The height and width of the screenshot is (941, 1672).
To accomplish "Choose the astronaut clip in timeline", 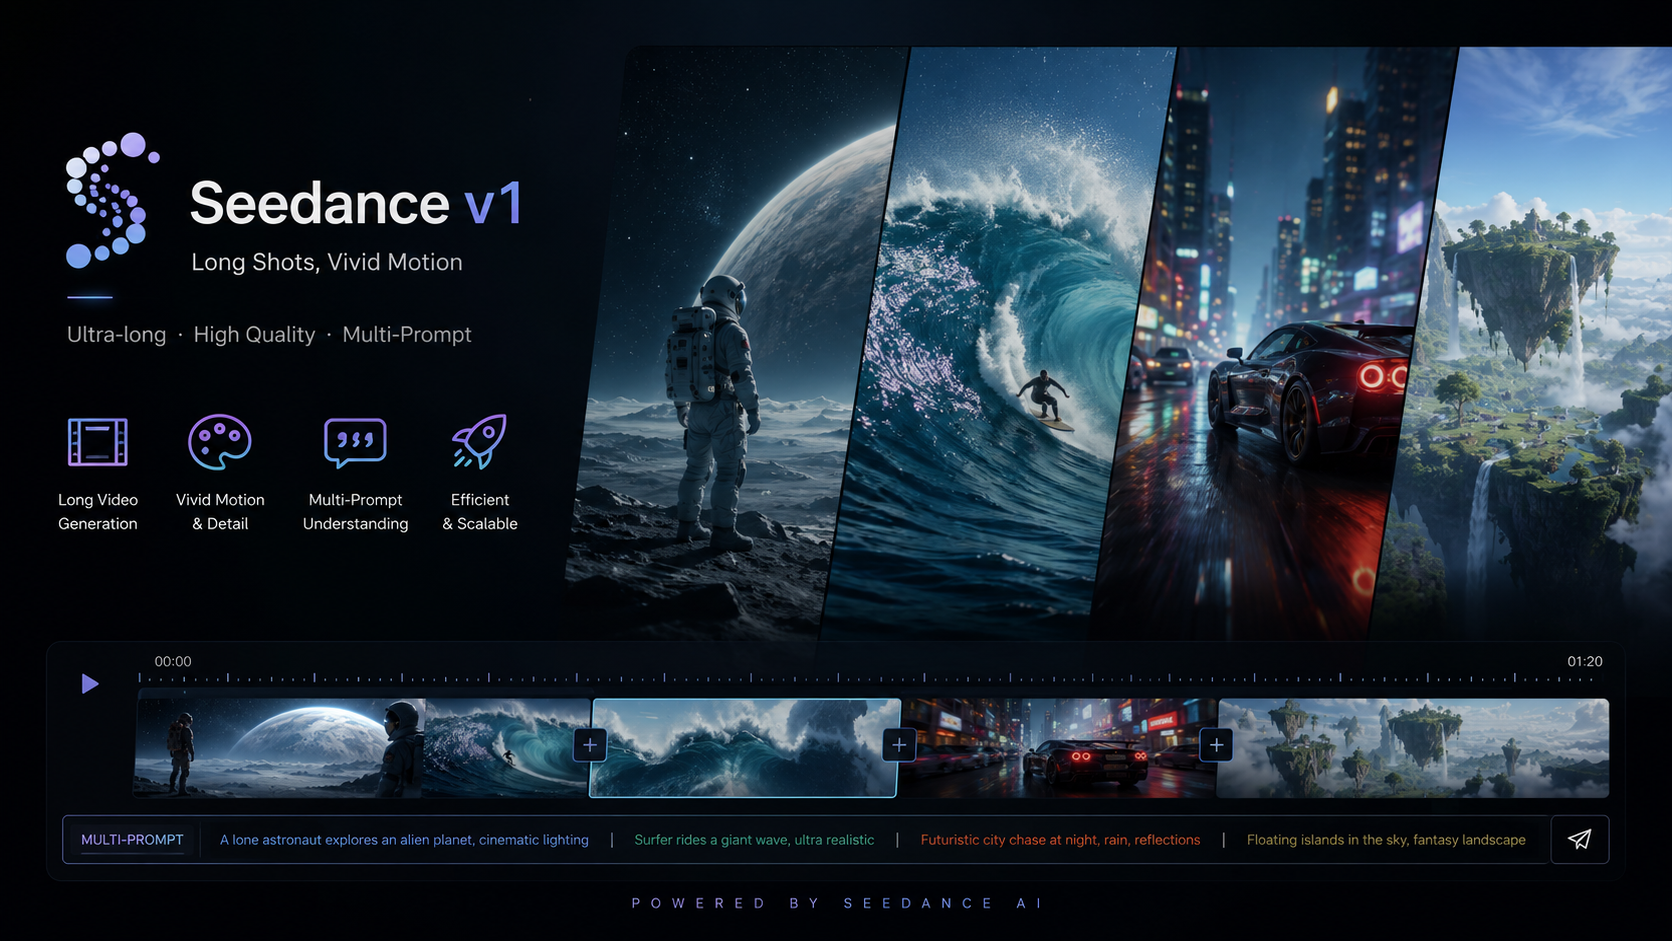I will pyautogui.click(x=280, y=748).
